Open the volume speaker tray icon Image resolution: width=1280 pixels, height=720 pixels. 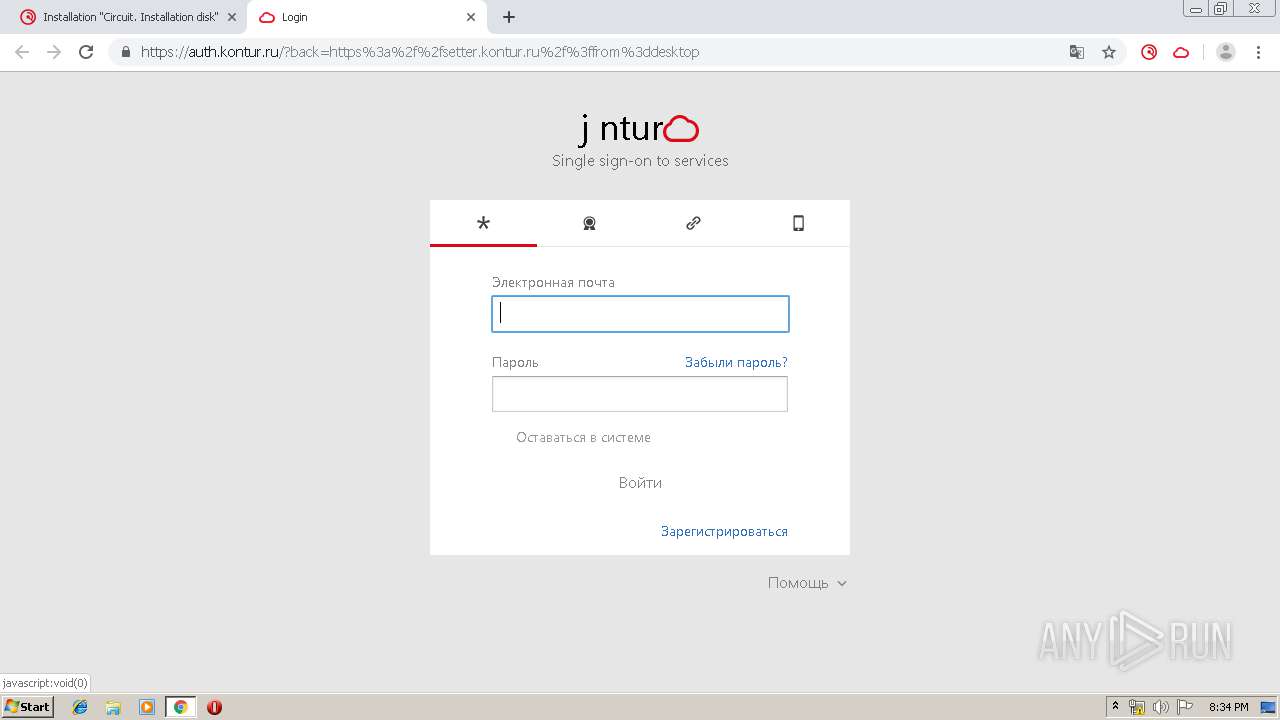[1161, 707]
